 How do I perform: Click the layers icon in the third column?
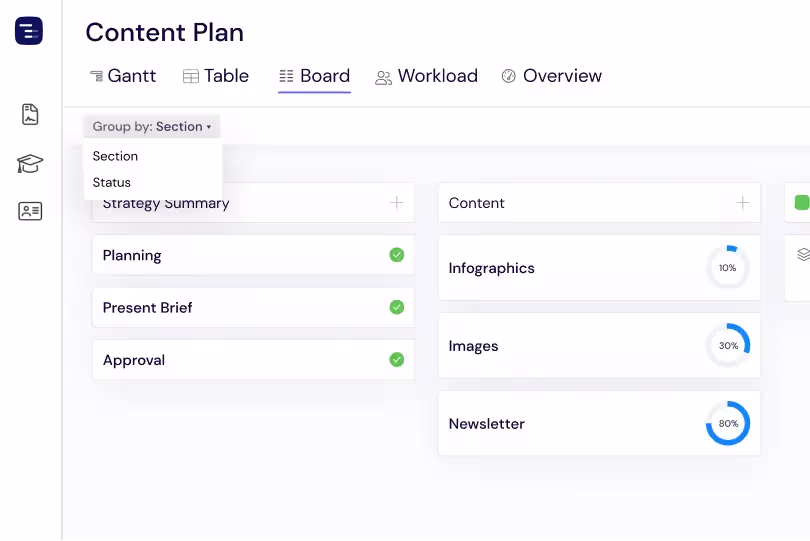(803, 254)
